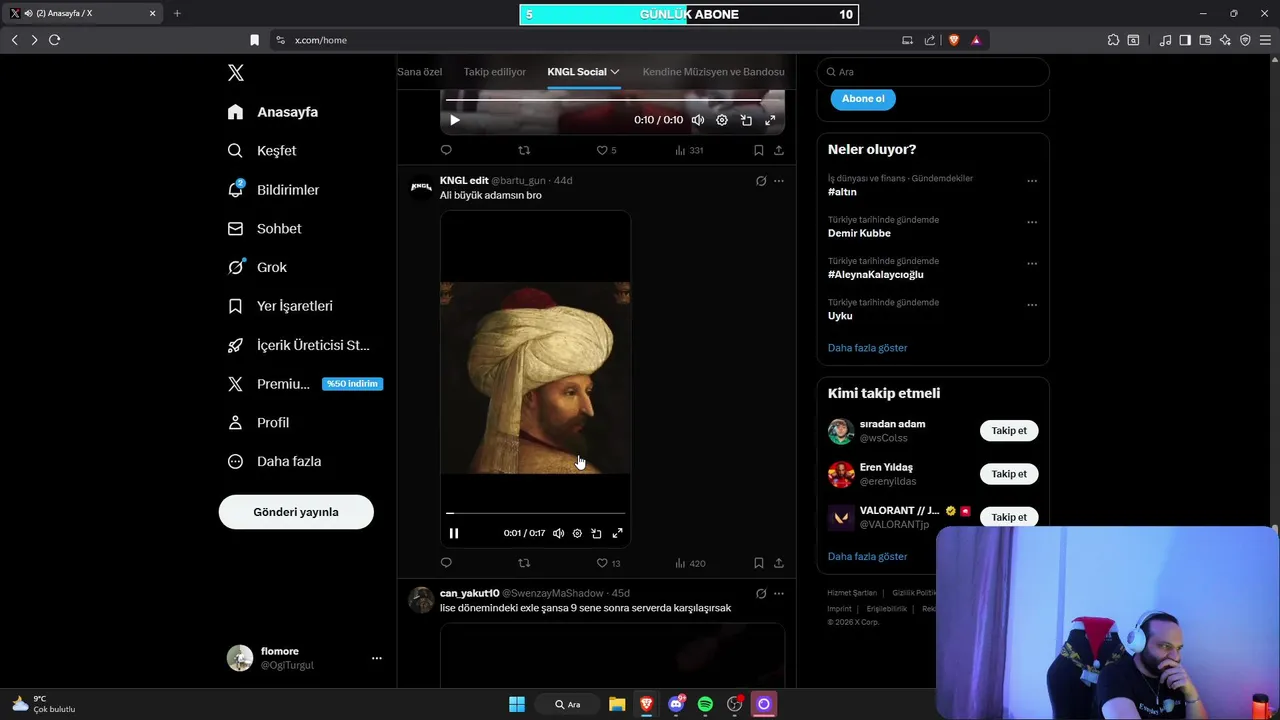This screenshot has height=720, width=1280.
Task: Switch to Takip ediliyor tab
Action: click(x=494, y=72)
